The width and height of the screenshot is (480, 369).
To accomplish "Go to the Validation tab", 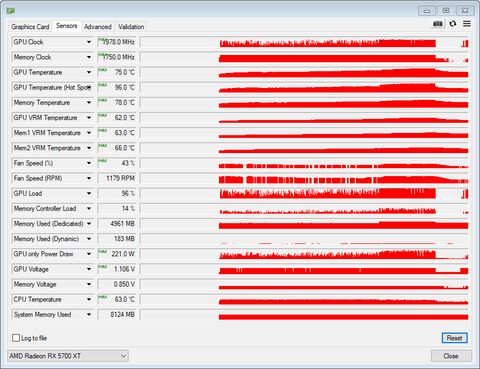I will pos(131,27).
